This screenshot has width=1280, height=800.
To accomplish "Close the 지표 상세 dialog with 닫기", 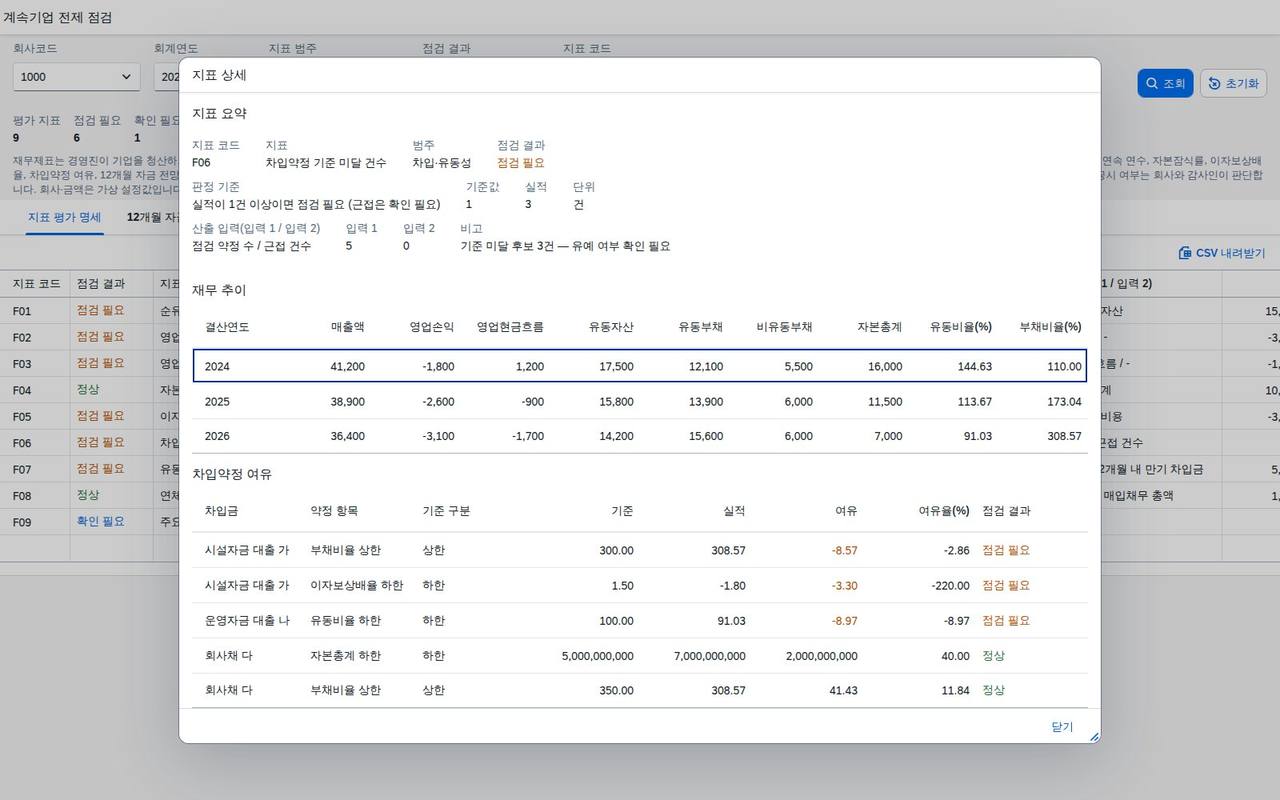I will (x=1062, y=727).
